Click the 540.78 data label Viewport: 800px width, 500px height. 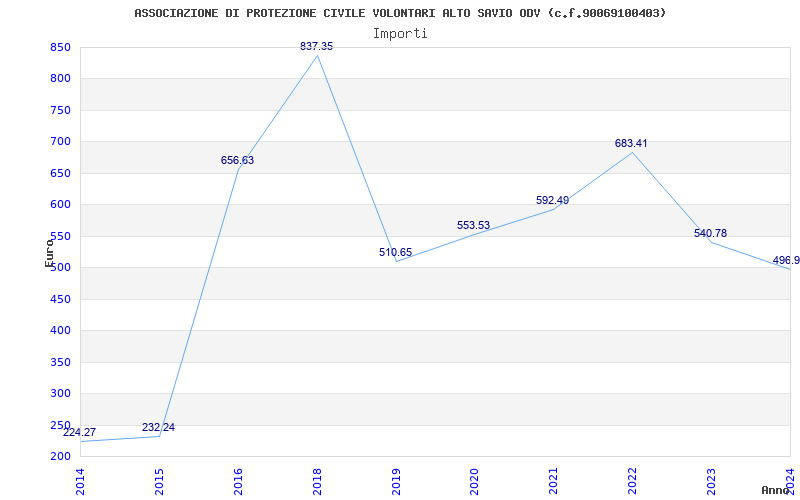coord(710,233)
